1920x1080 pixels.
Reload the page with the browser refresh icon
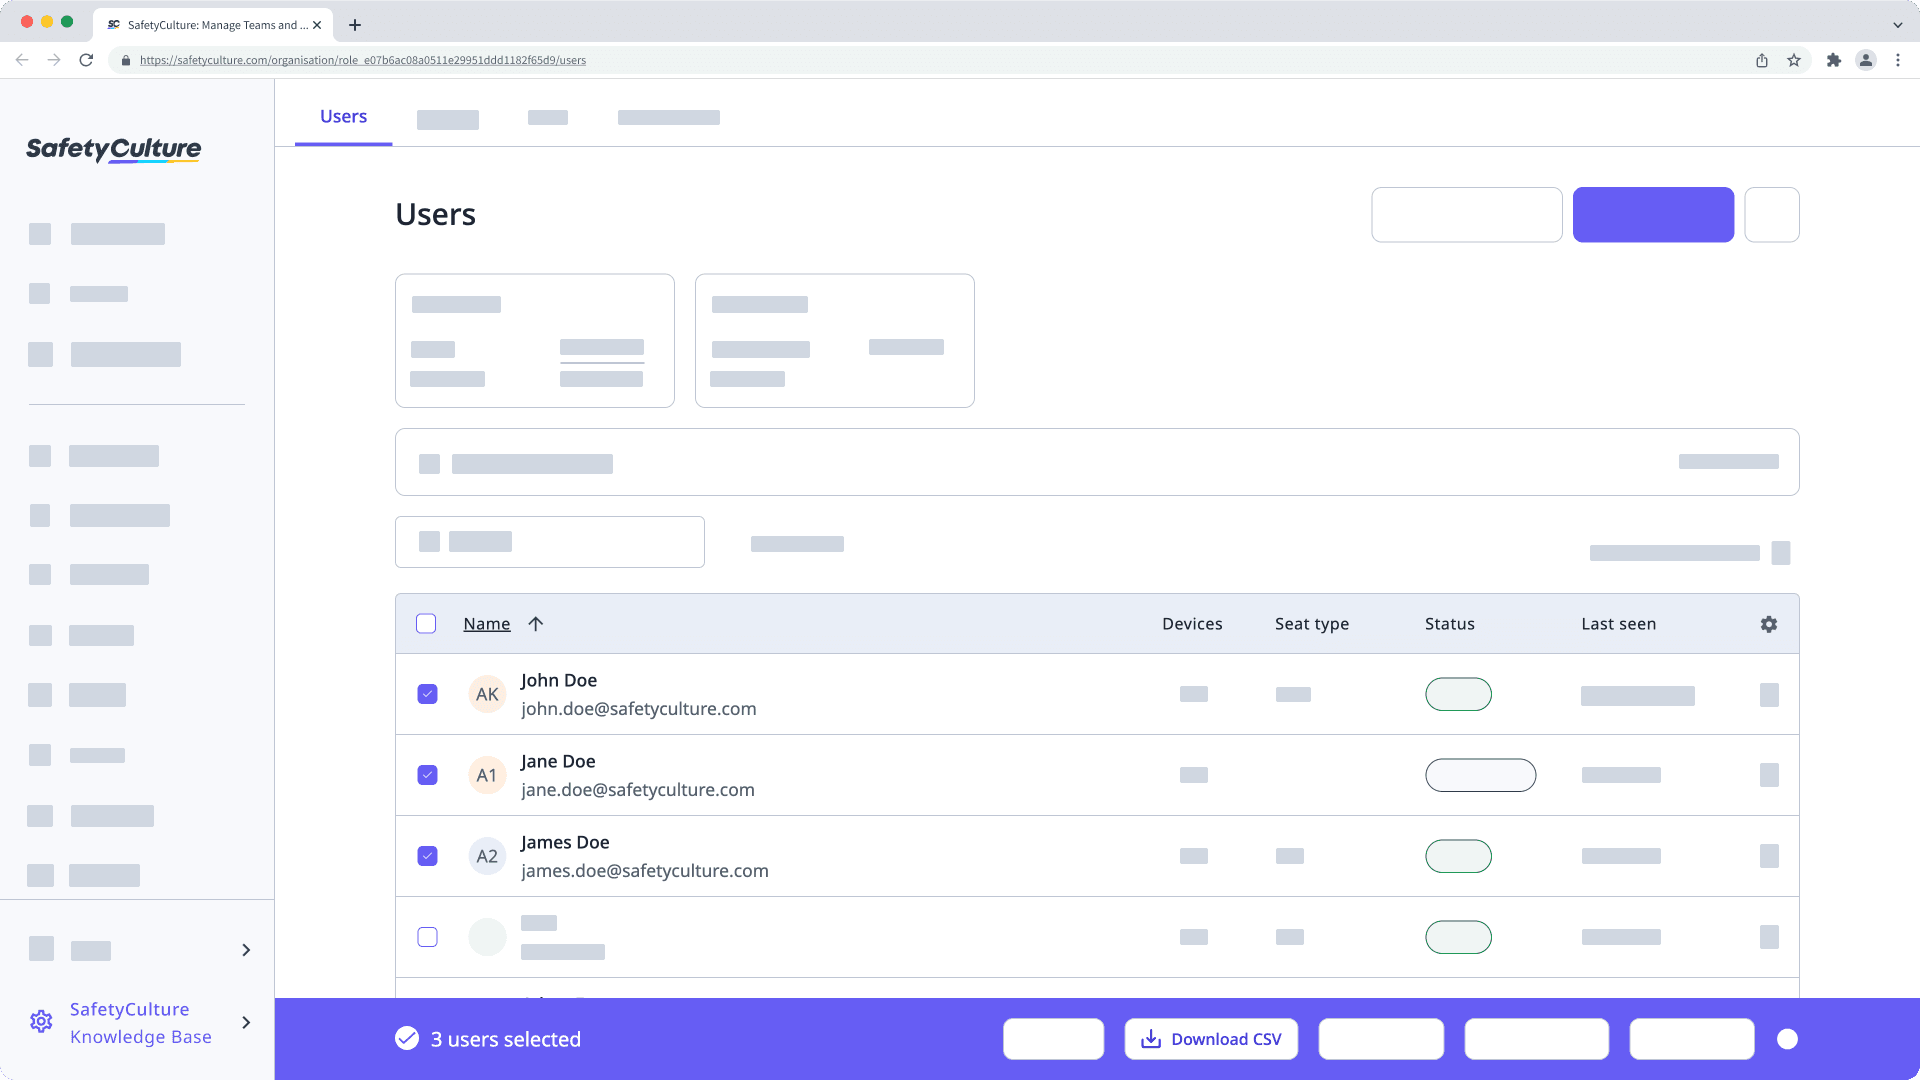86,60
